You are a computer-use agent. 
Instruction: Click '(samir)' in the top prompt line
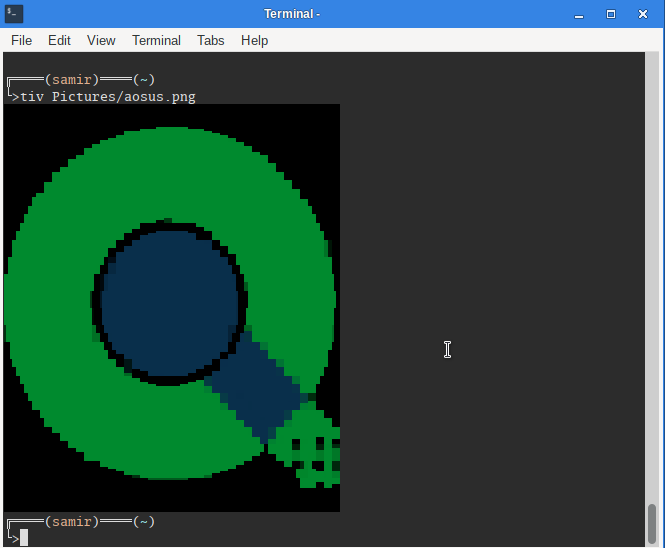click(x=72, y=79)
